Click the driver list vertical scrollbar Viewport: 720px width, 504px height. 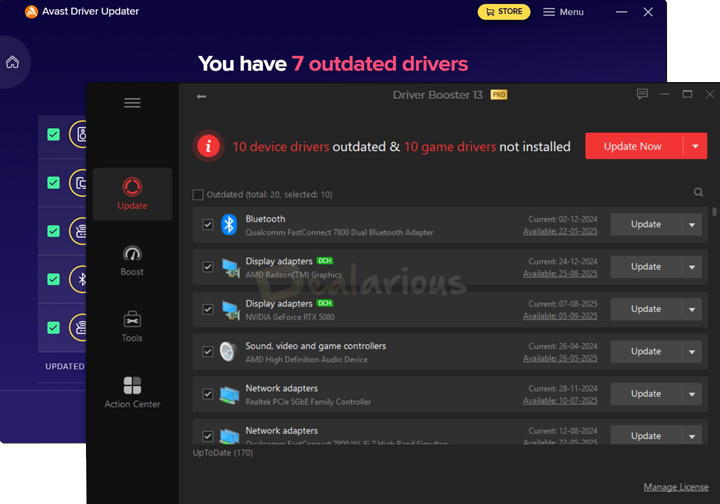pos(714,212)
